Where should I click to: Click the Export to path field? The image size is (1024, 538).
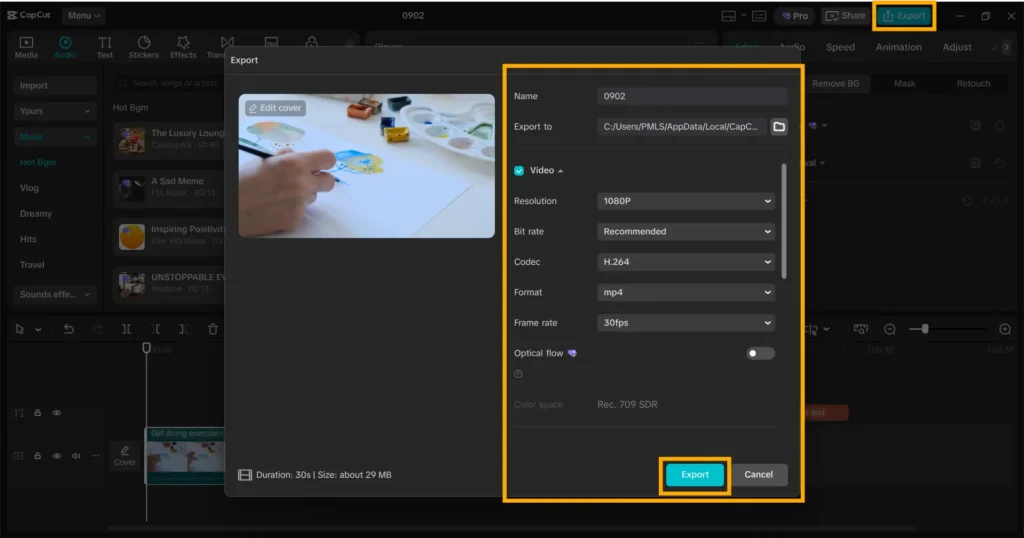click(681, 127)
